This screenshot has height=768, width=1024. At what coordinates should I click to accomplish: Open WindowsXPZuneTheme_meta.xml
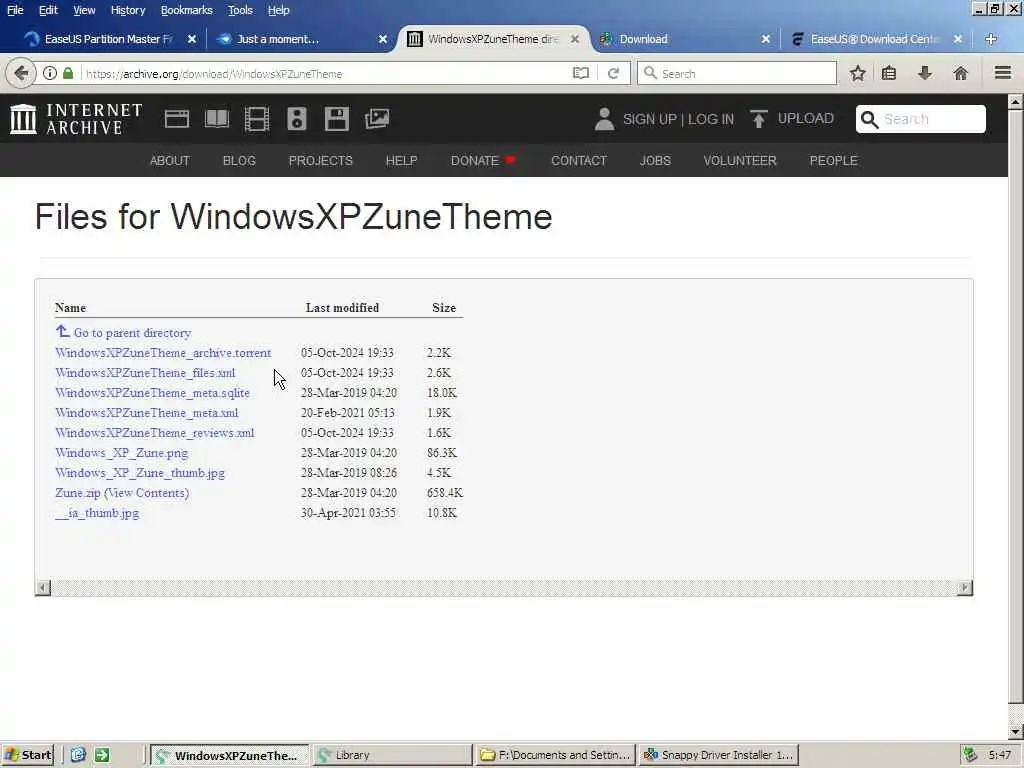[147, 413]
